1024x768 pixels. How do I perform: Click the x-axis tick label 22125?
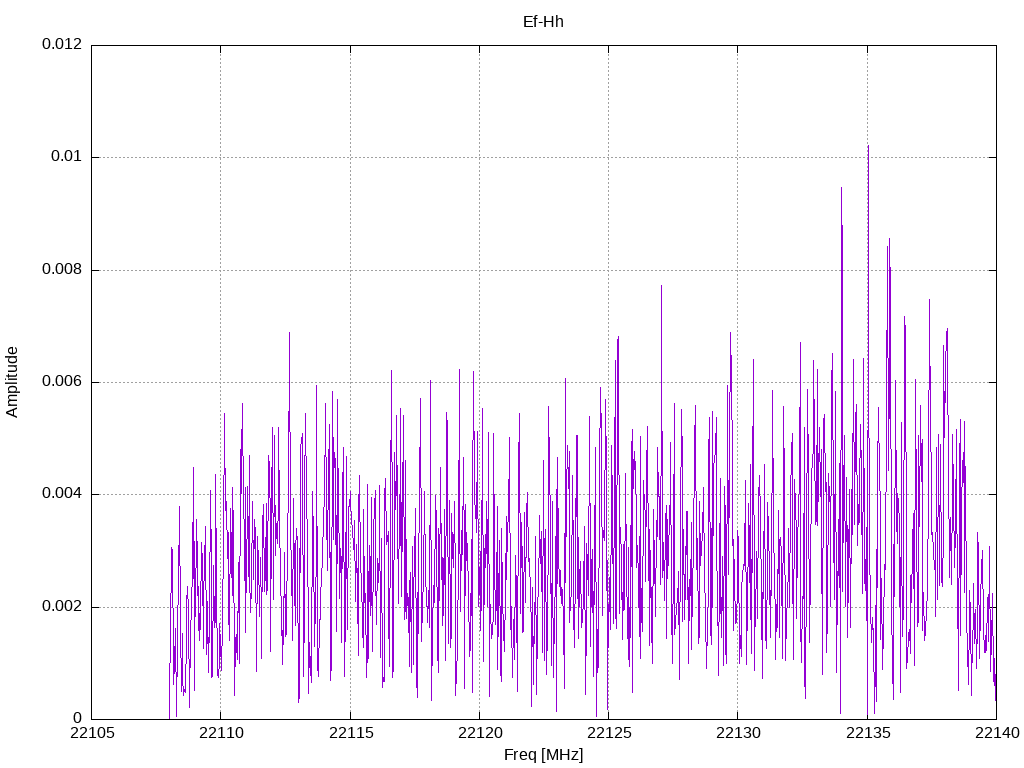click(609, 733)
